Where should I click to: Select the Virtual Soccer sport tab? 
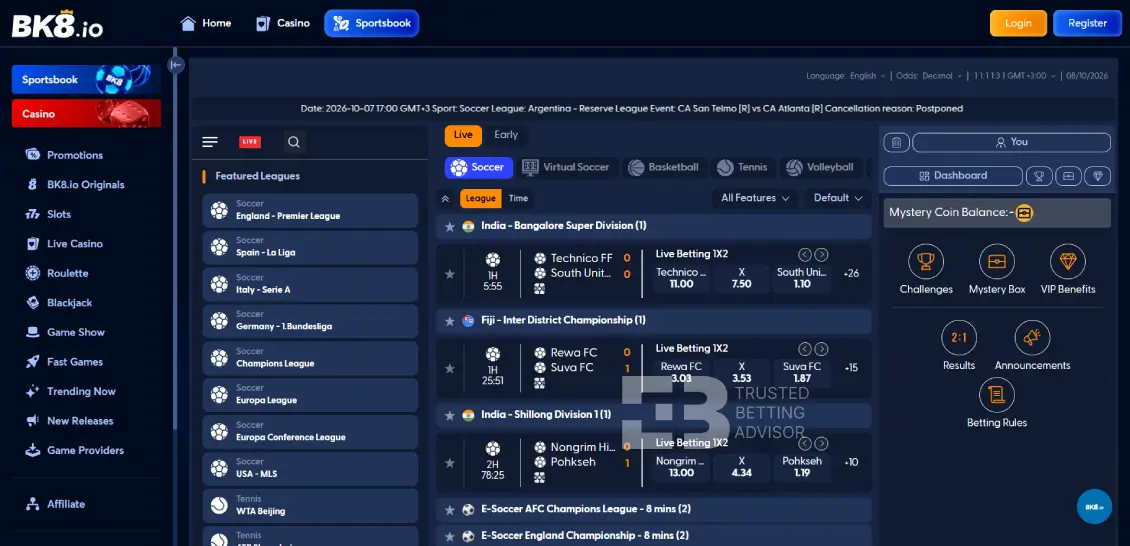click(x=566, y=167)
